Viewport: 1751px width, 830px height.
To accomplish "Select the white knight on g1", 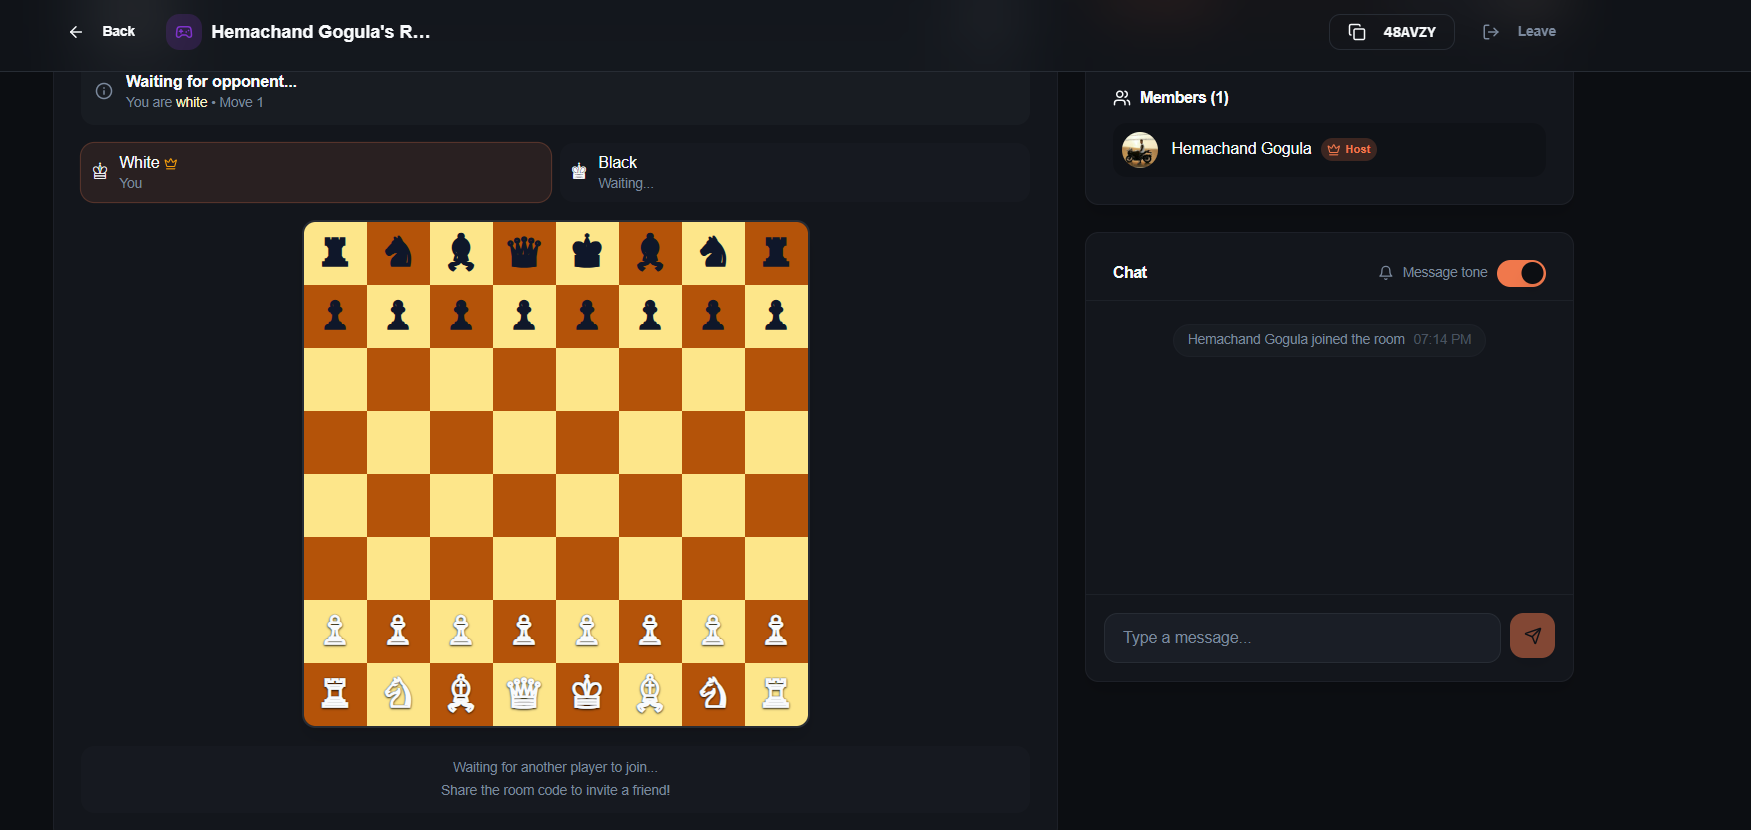I will [x=713, y=694].
